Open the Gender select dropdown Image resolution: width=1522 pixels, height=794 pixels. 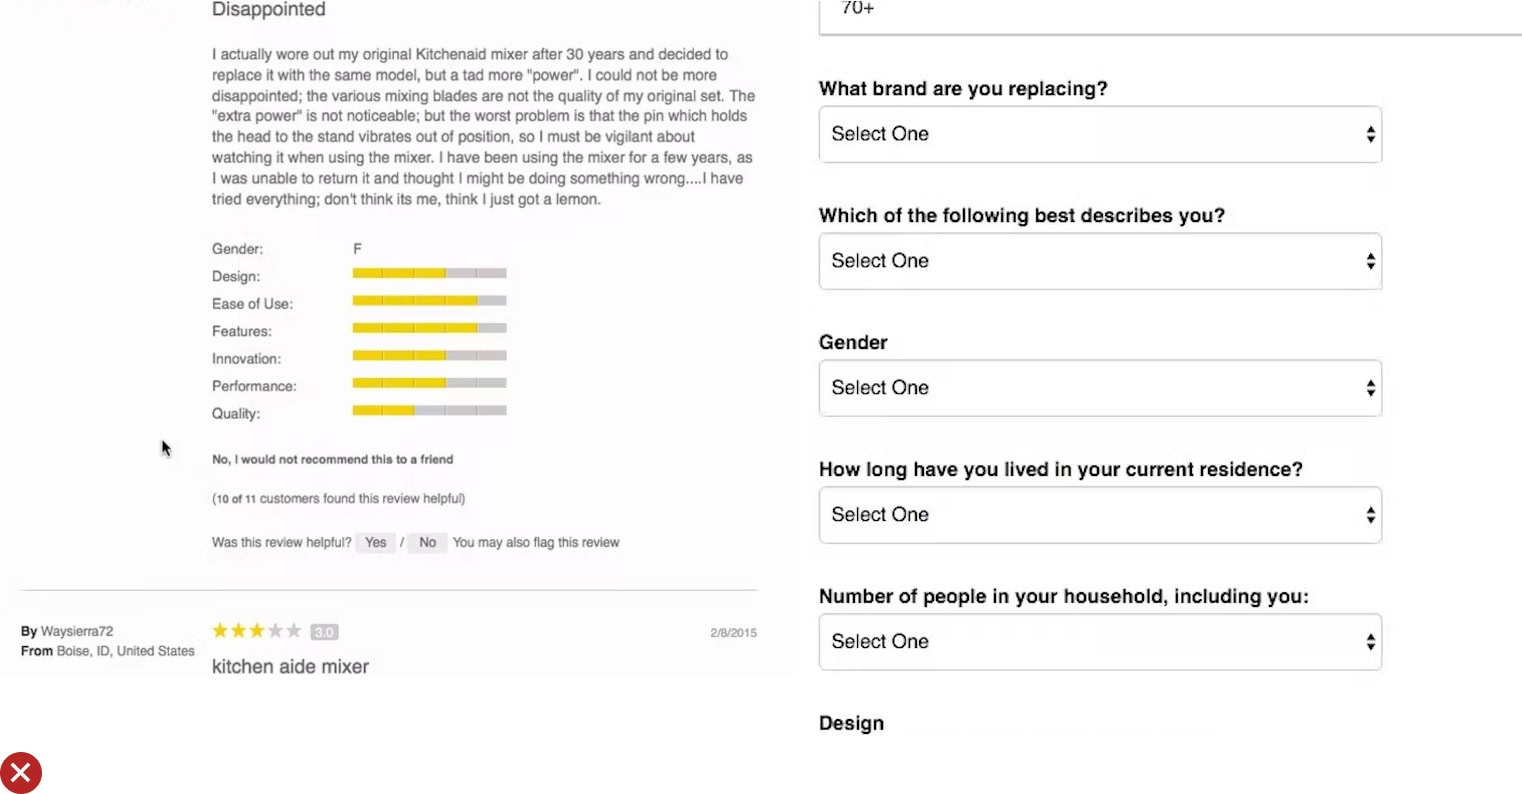(x=1099, y=388)
